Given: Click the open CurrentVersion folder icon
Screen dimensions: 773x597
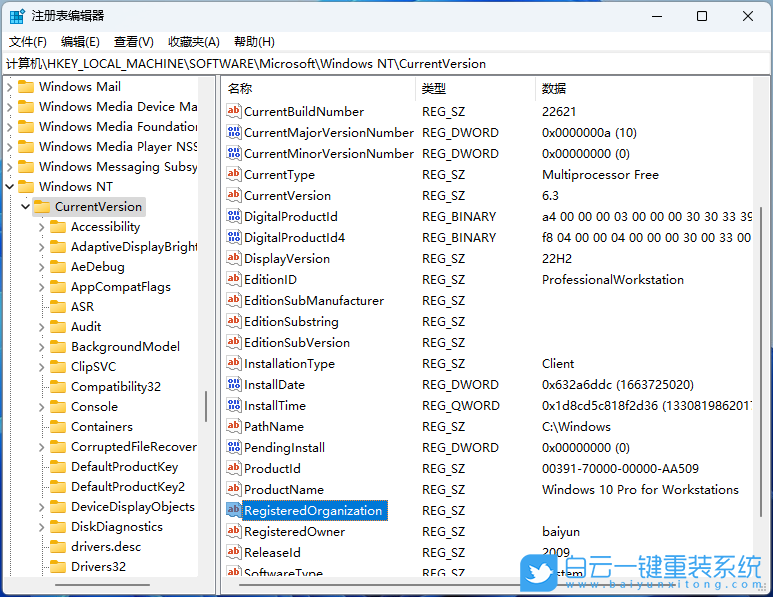Looking at the screenshot, I should [42, 207].
